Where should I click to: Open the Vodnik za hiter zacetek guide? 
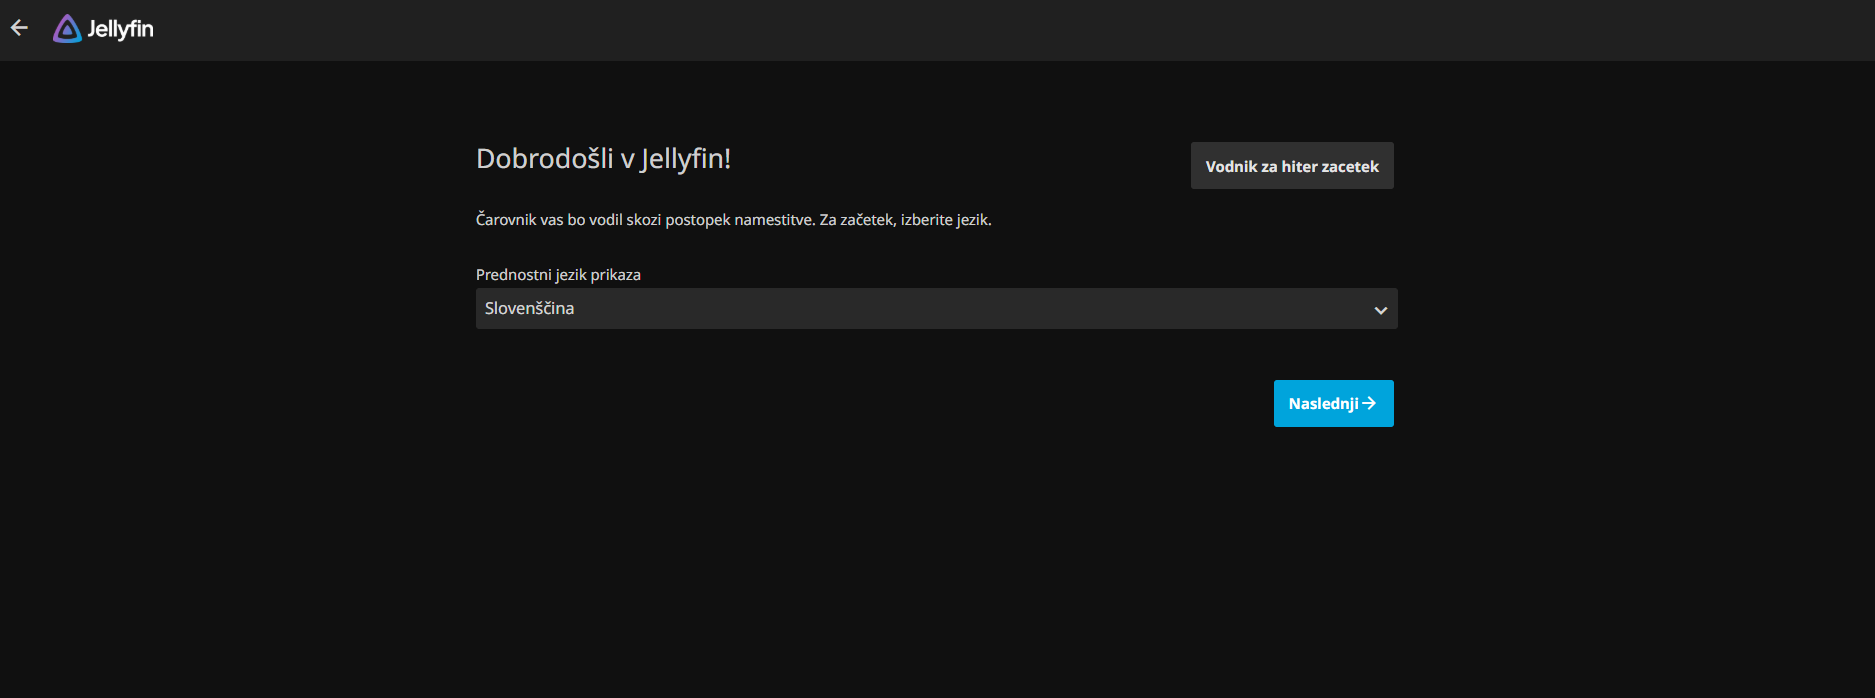(1292, 166)
